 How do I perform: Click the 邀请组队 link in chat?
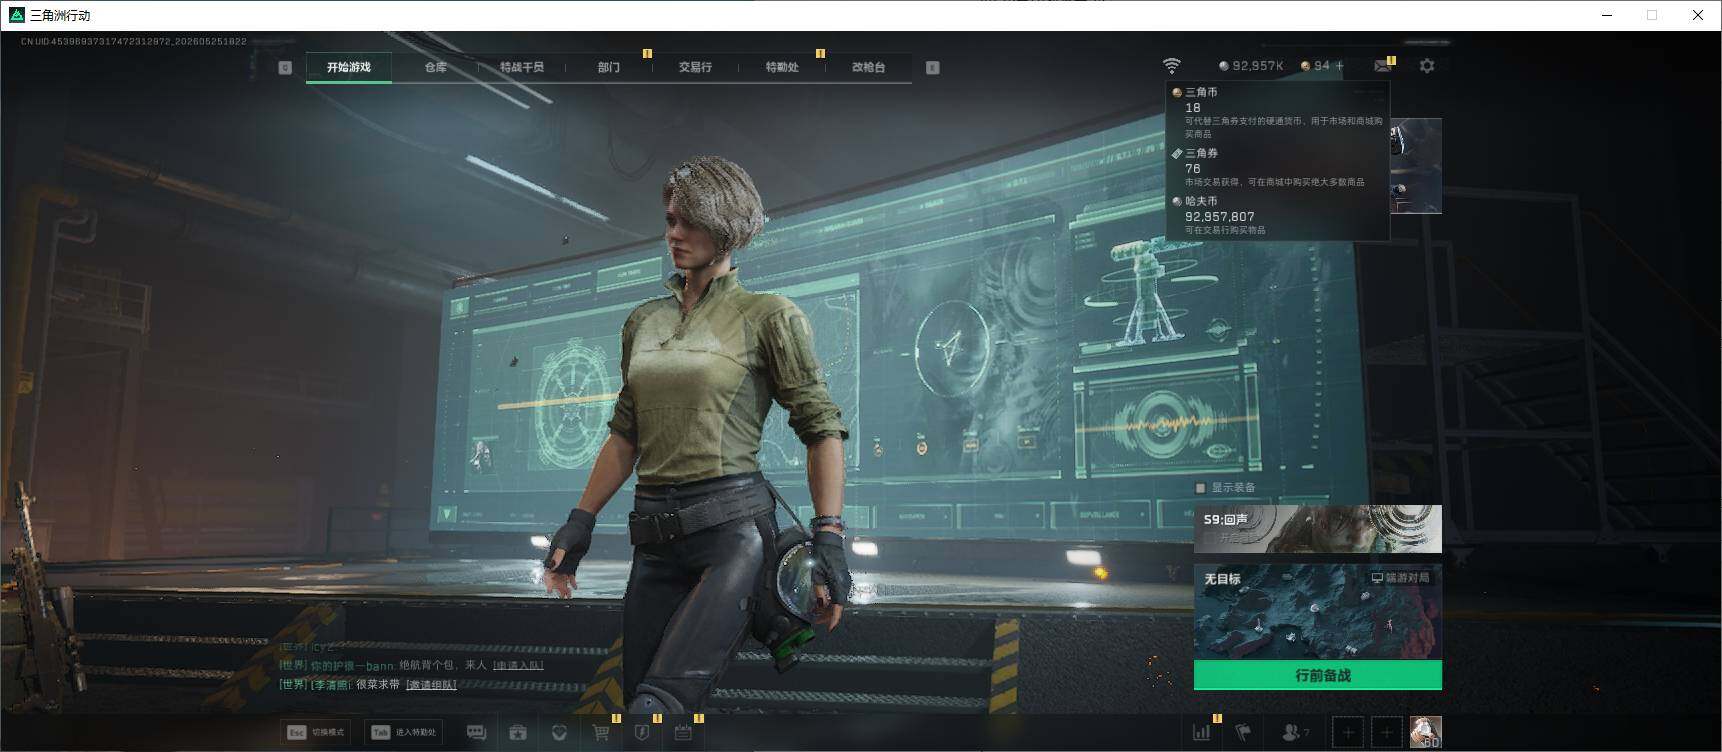431,685
